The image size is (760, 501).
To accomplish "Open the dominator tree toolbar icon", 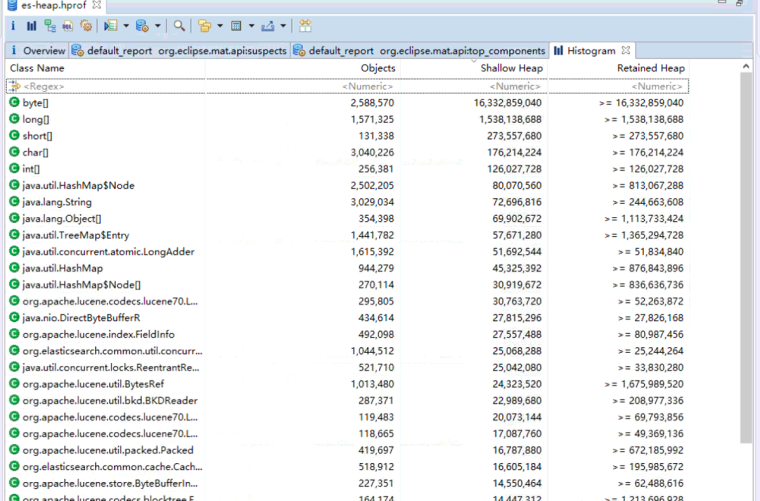I will pyautogui.click(x=49, y=26).
